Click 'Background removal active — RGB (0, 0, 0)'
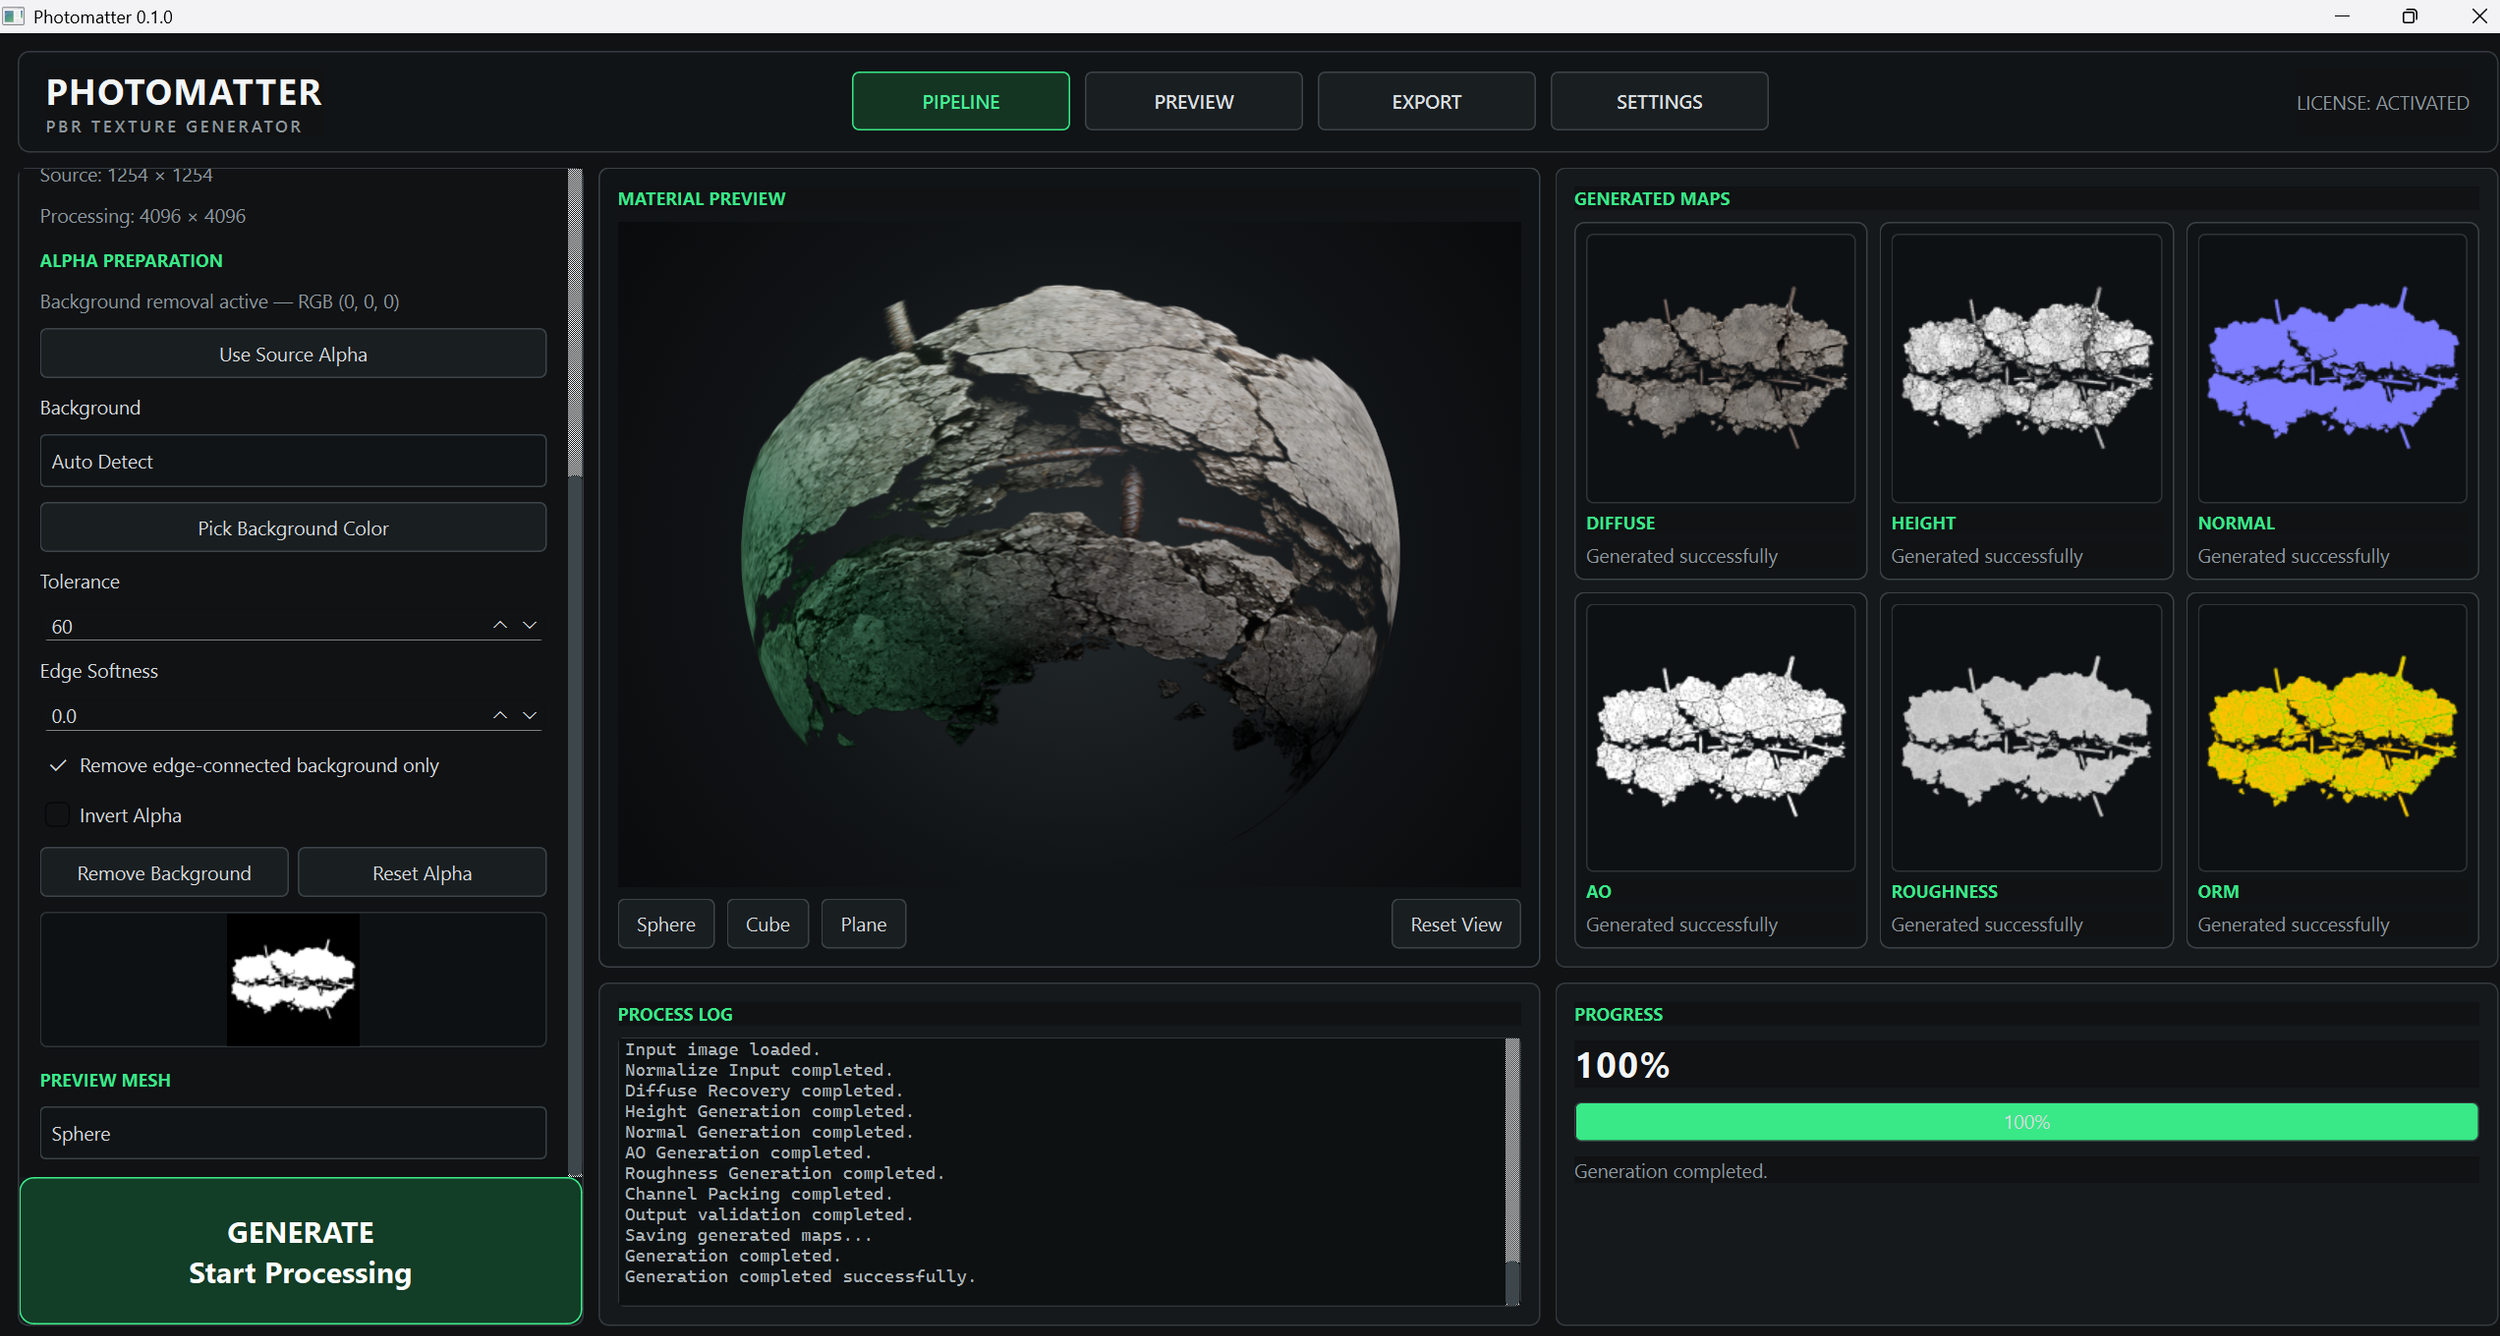 [220, 301]
